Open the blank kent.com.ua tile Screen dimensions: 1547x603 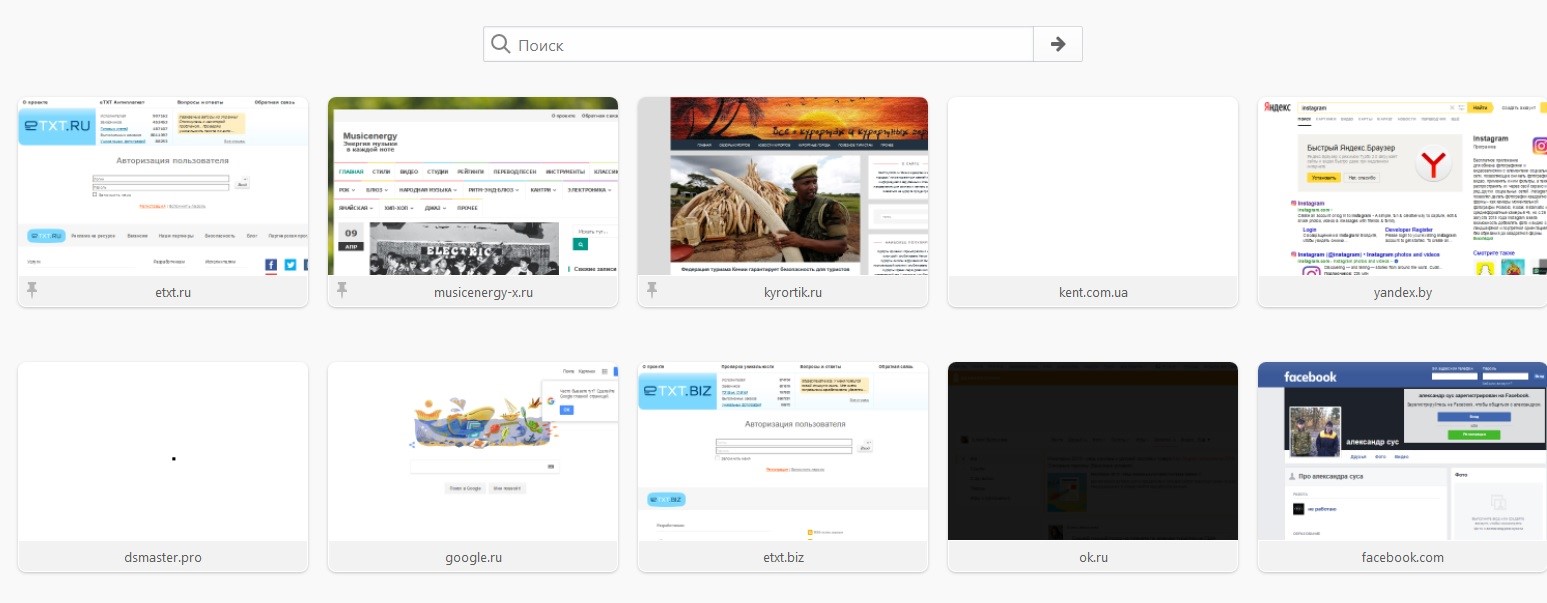coord(1093,187)
